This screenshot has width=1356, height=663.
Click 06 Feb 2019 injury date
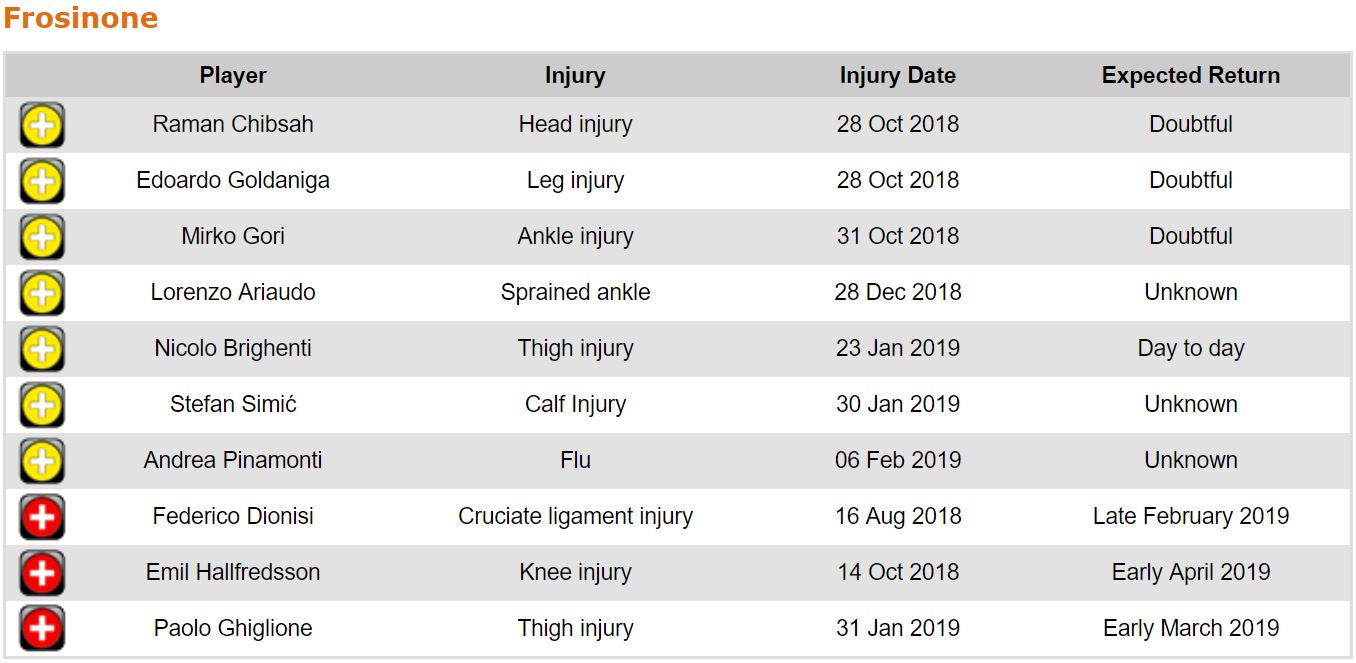tap(897, 460)
